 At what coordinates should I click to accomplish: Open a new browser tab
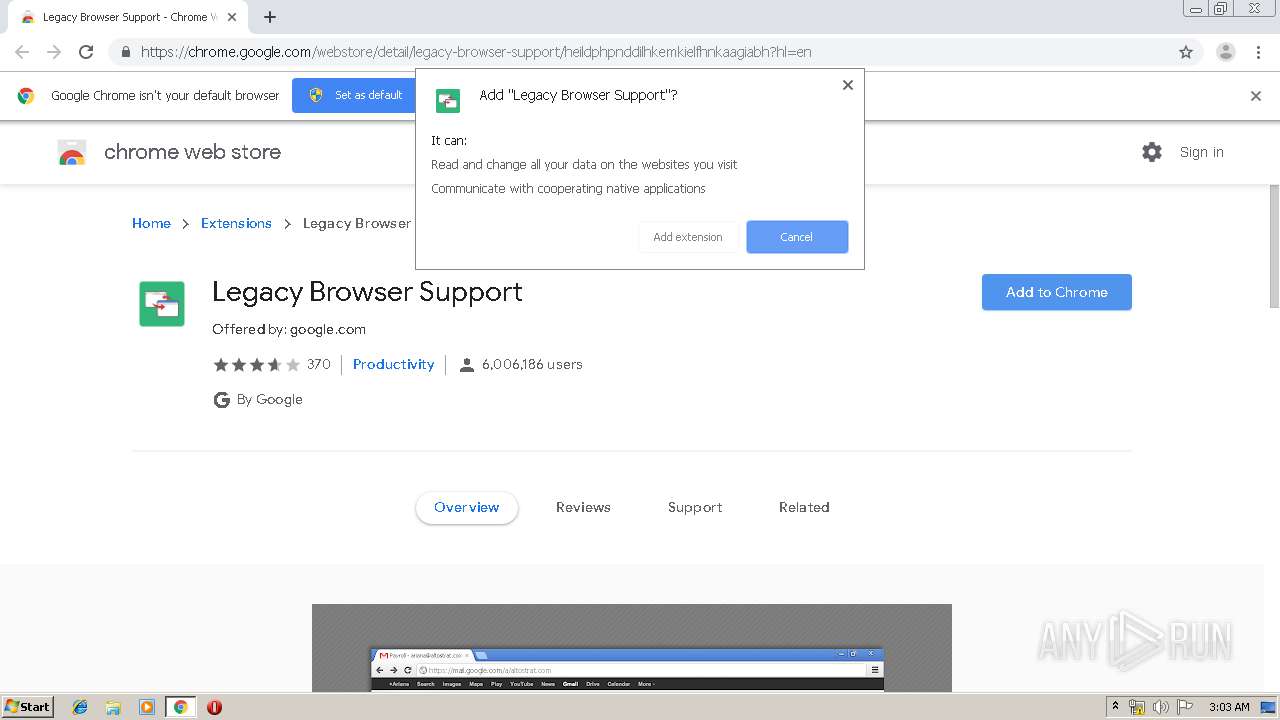click(270, 17)
